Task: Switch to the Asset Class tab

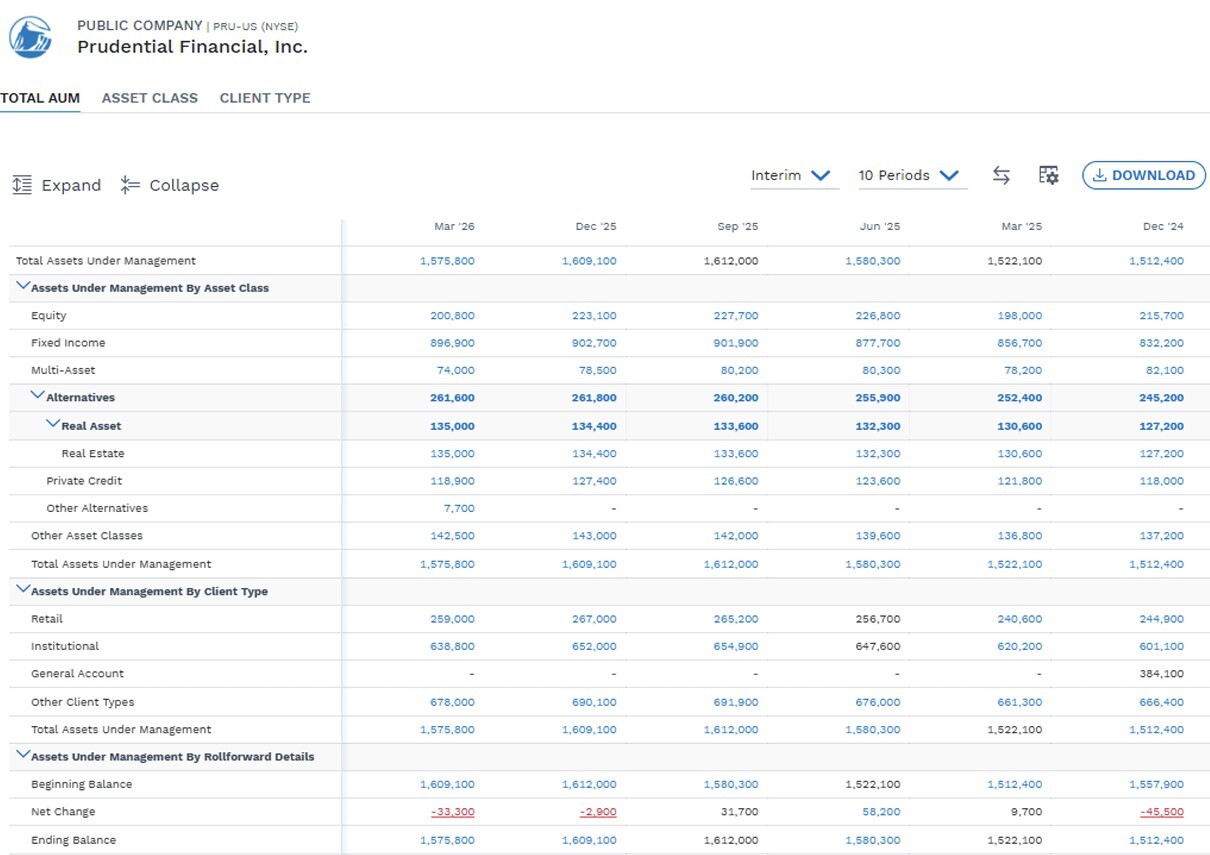Action: pyautogui.click(x=150, y=98)
